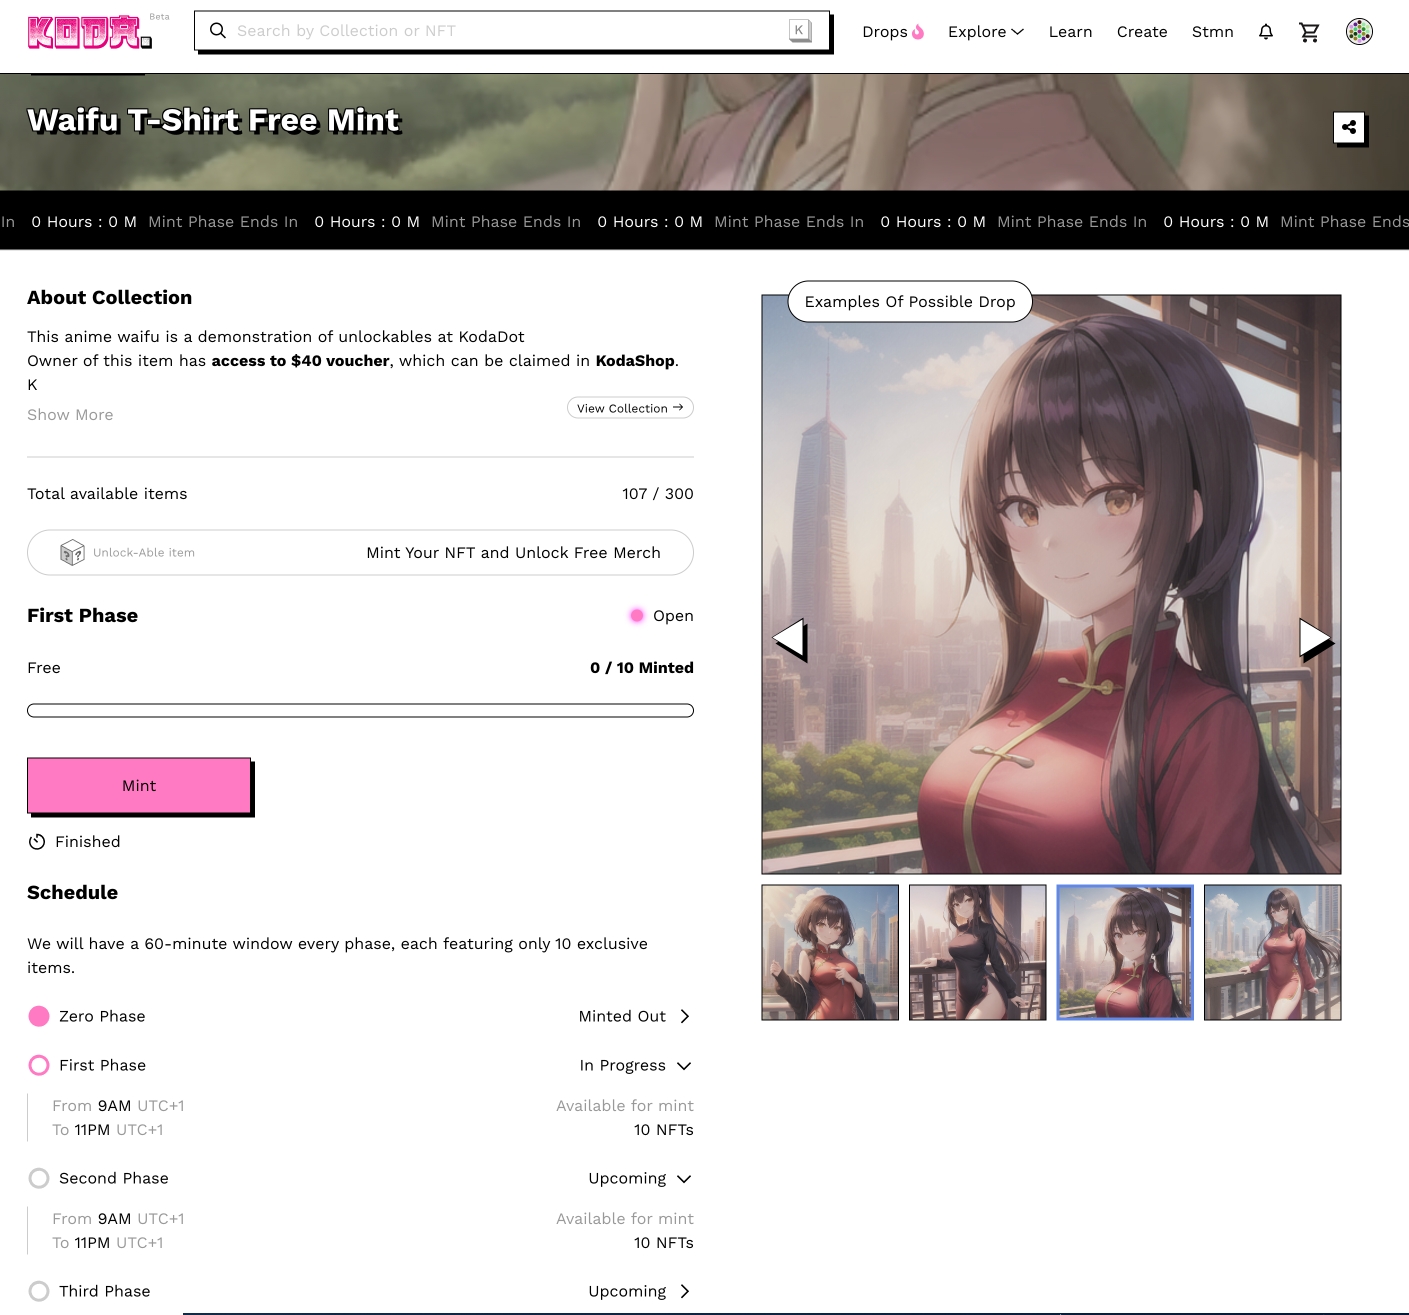Viewport: 1409px width, 1315px height.
Task: Select the Second Phase radio marker
Action: [x=39, y=1178]
